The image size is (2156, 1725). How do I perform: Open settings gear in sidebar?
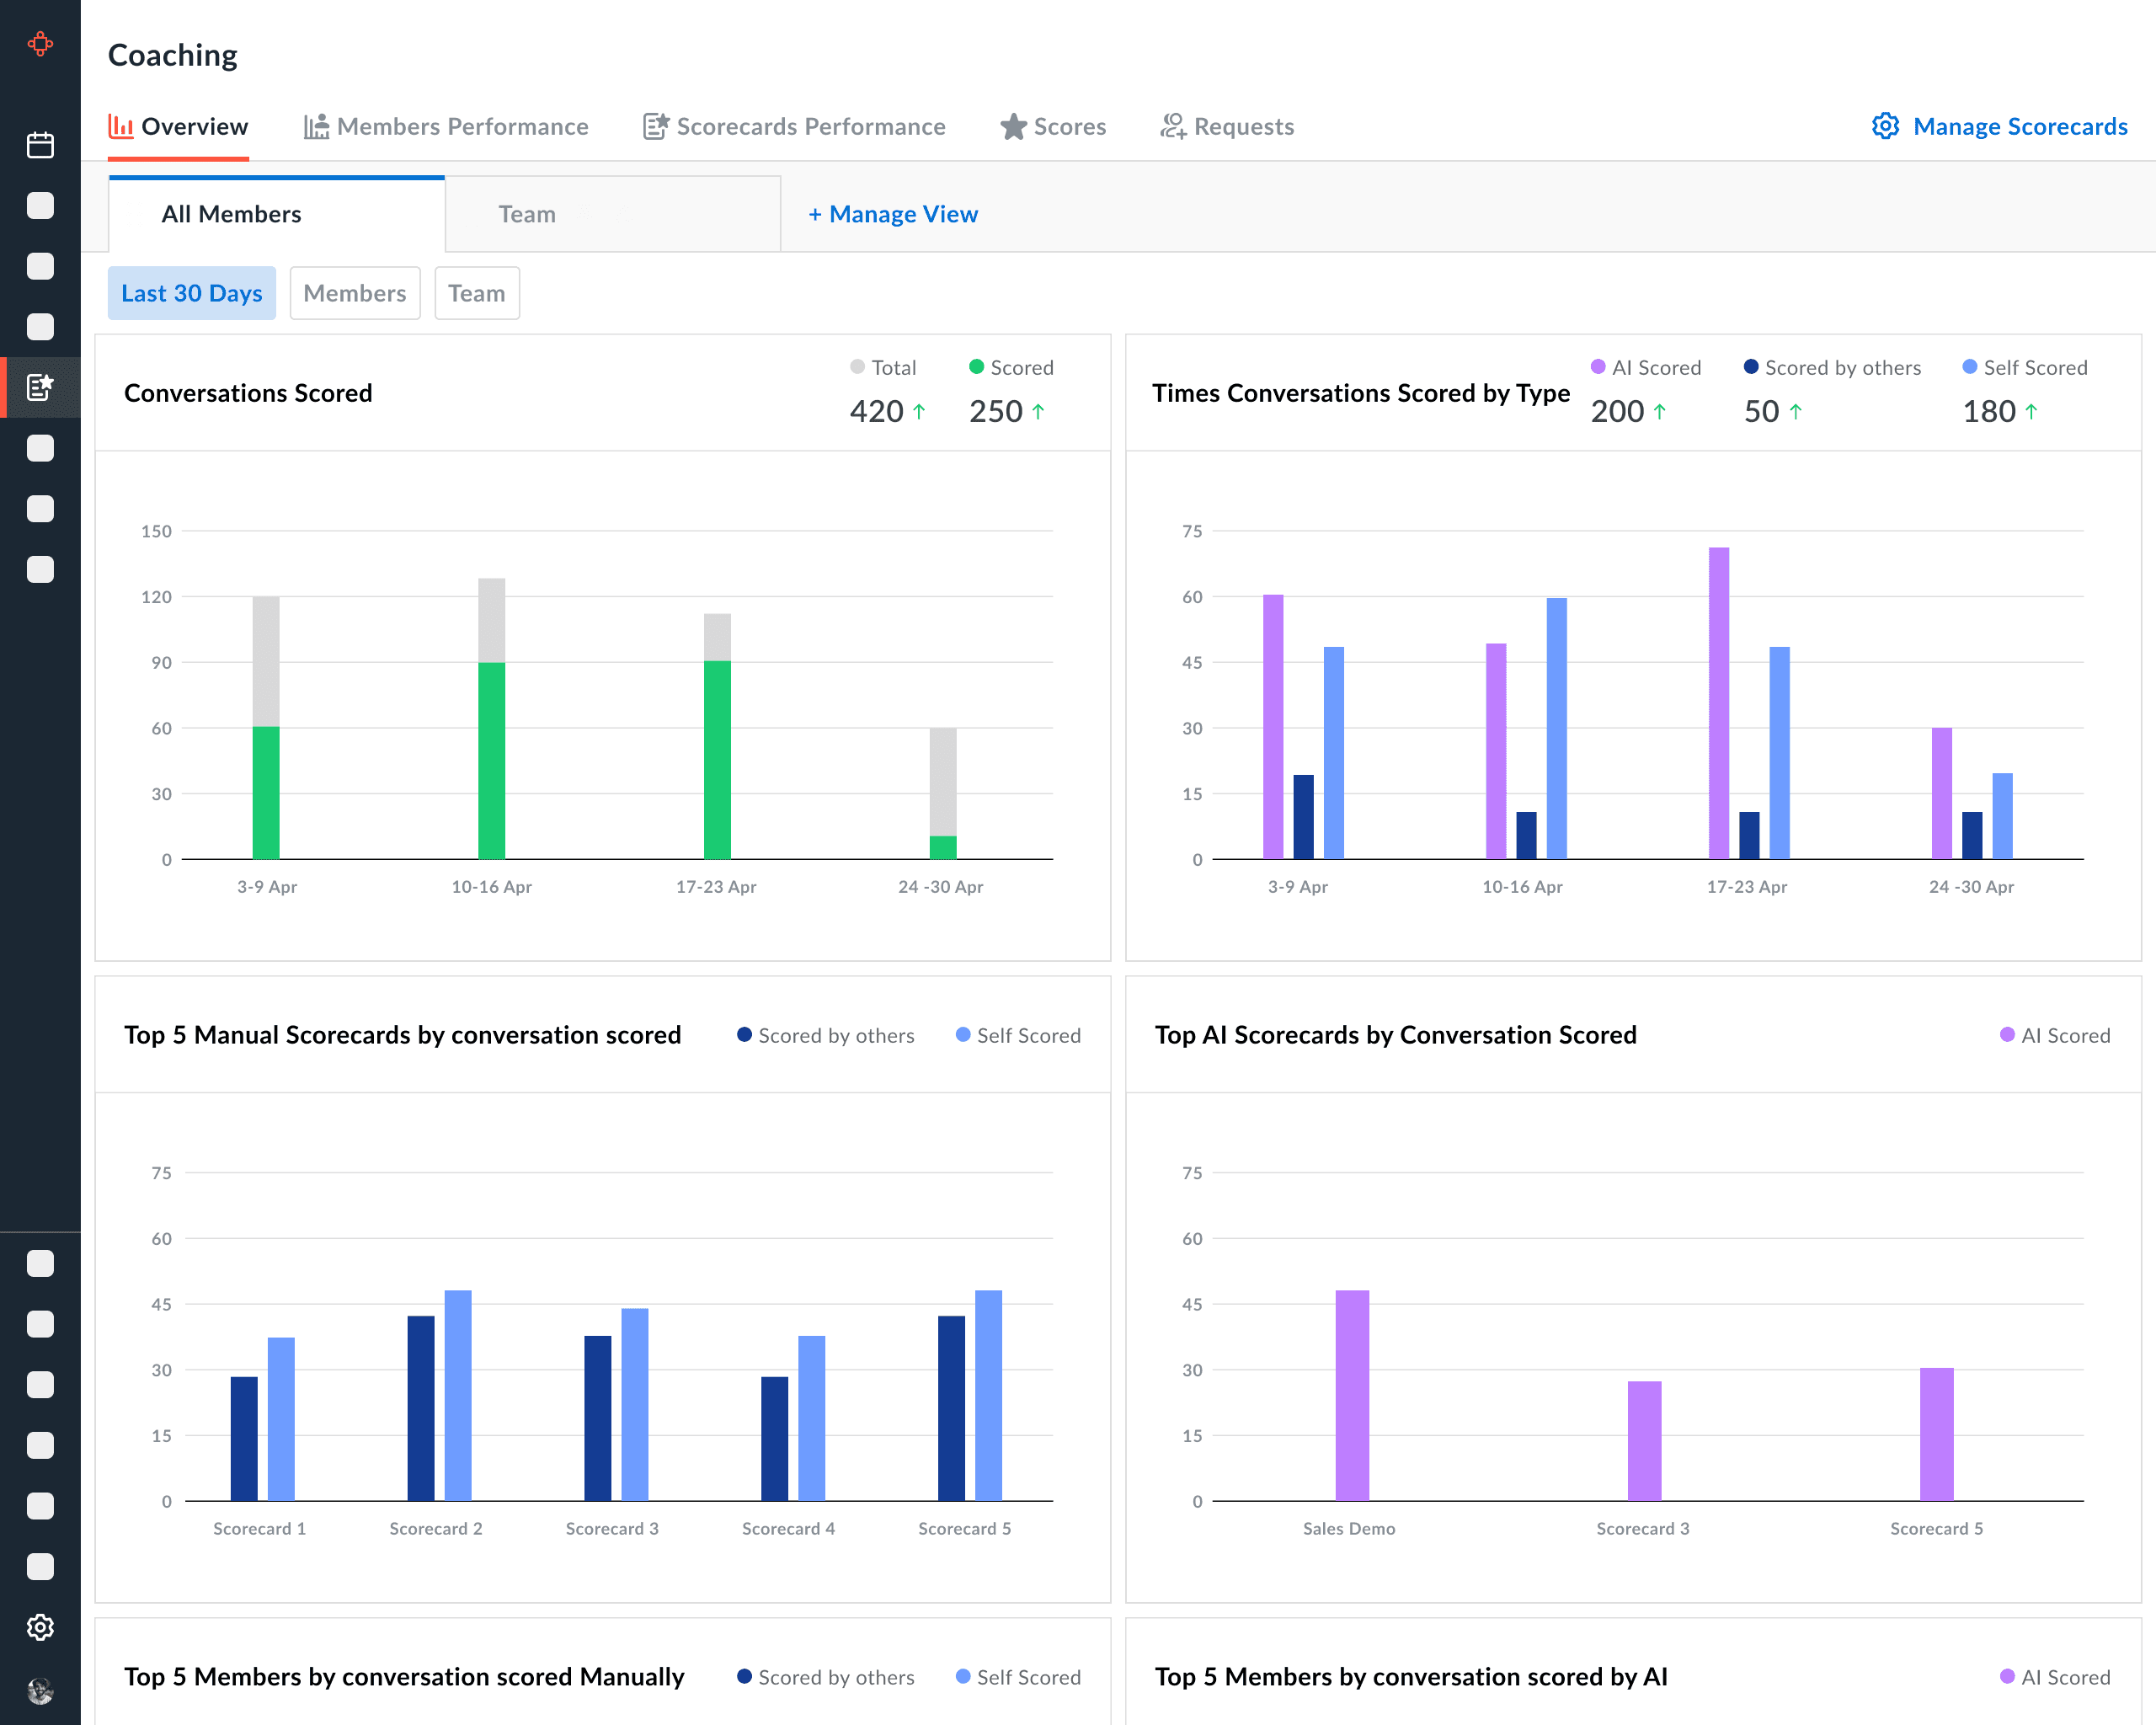tap(40, 1627)
